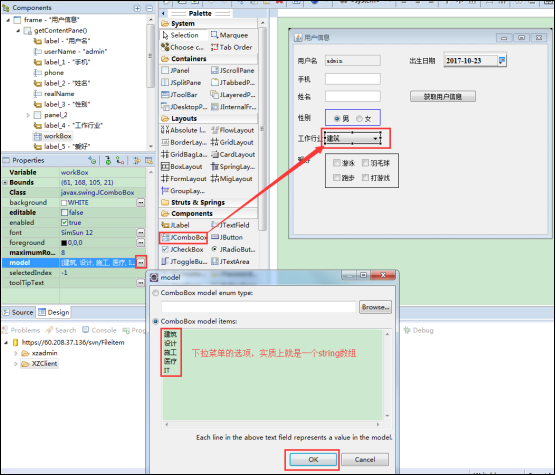Apply FormLayout from palette
Image resolution: width=556 pixels, height=475 pixels.
184,179
